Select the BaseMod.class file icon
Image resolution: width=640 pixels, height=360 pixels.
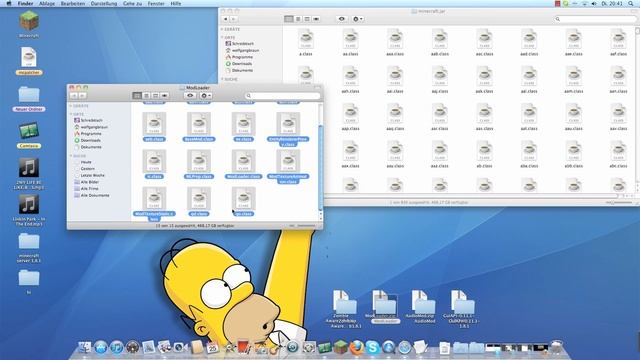pyautogui.click(x=199, y=124)
